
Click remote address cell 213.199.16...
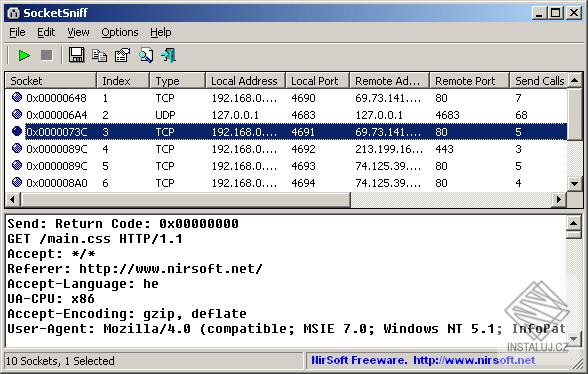pos(389,149)
